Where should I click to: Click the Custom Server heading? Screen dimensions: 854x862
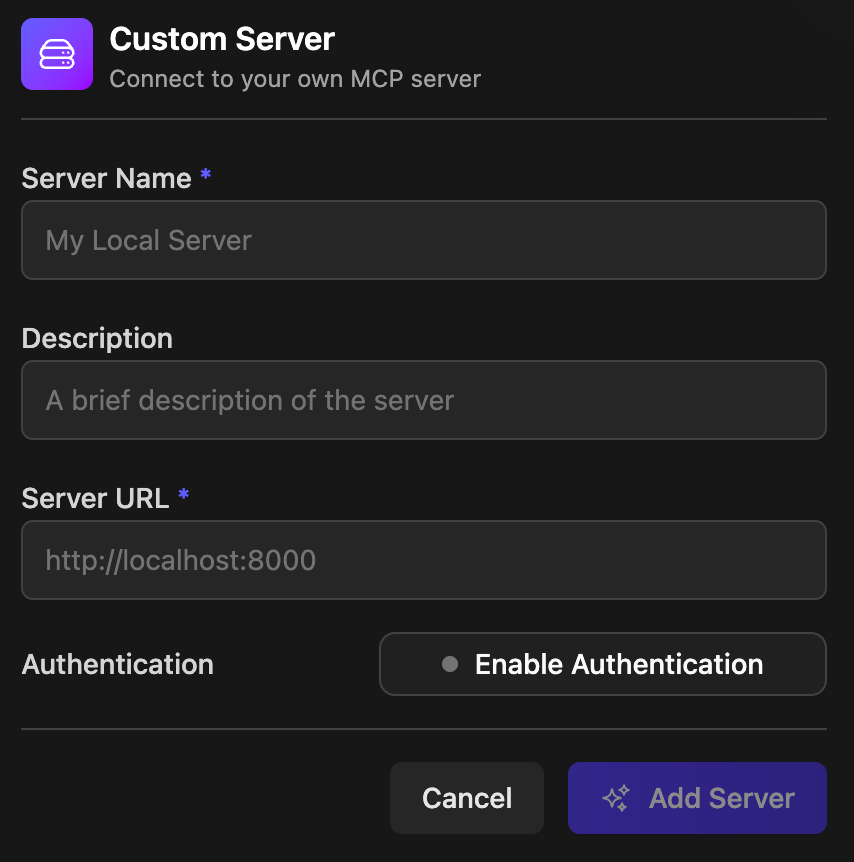click(x=222, y=40)
